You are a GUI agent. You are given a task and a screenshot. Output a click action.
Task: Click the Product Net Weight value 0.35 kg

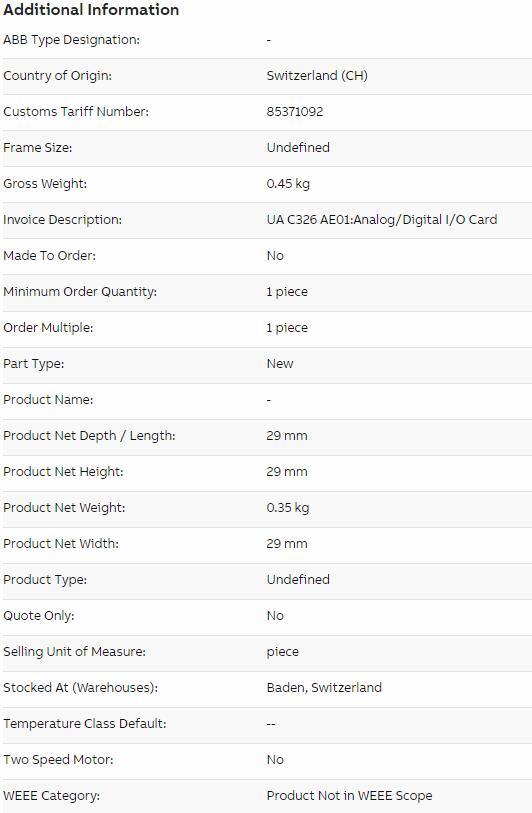[288, 508]
